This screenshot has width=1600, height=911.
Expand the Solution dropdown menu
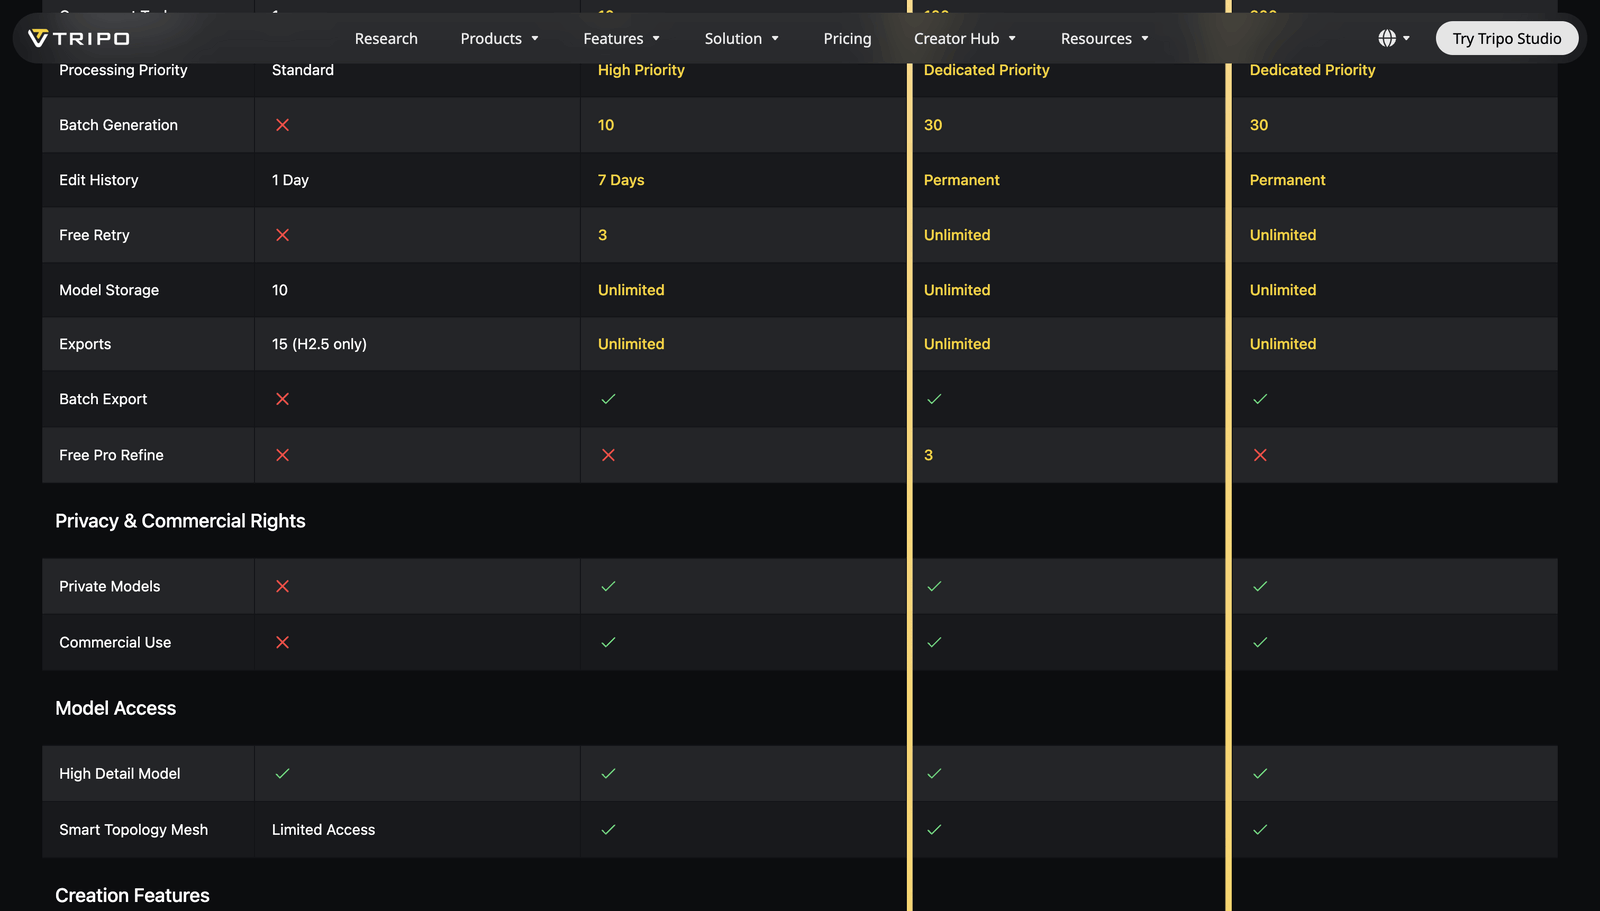tap(742, 38)
